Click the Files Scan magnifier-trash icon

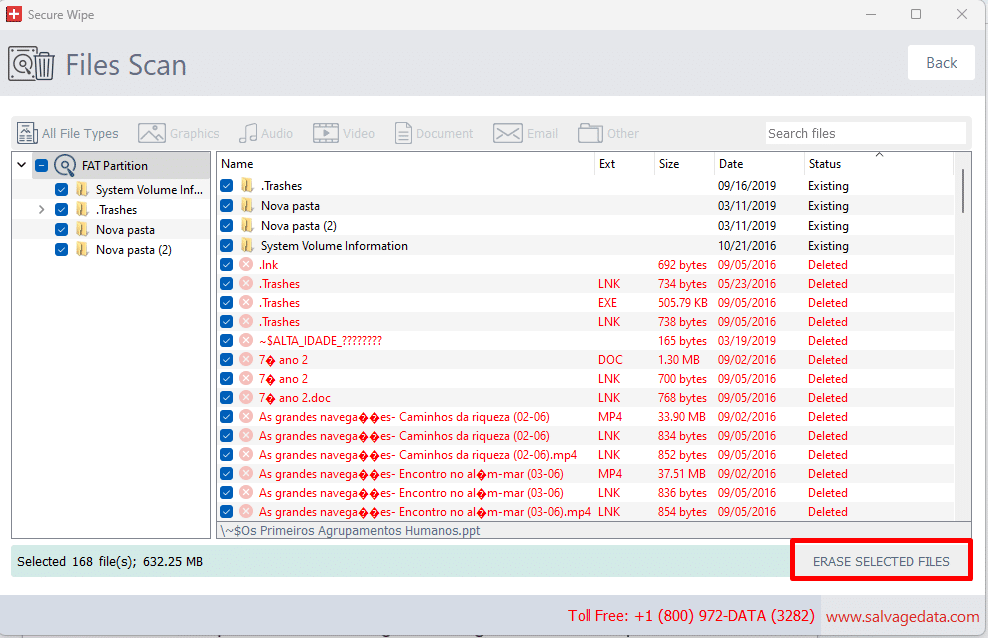[31, 64]
